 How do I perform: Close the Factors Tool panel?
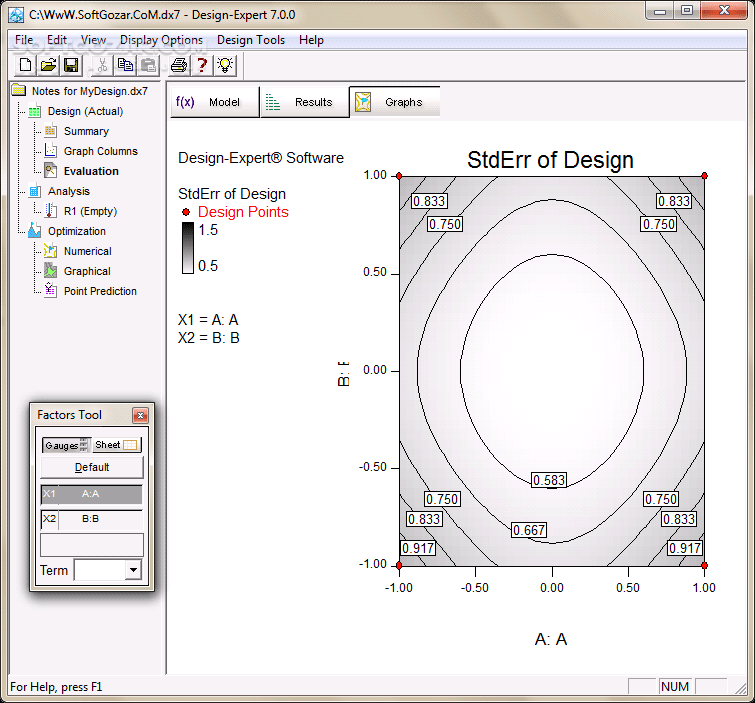pyautogui.click(x=140, y=415)
